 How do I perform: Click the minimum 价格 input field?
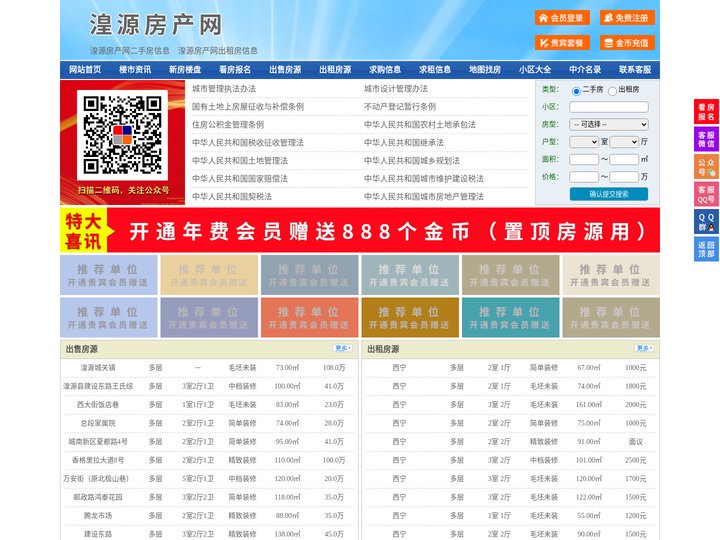(x=584, y=177)
